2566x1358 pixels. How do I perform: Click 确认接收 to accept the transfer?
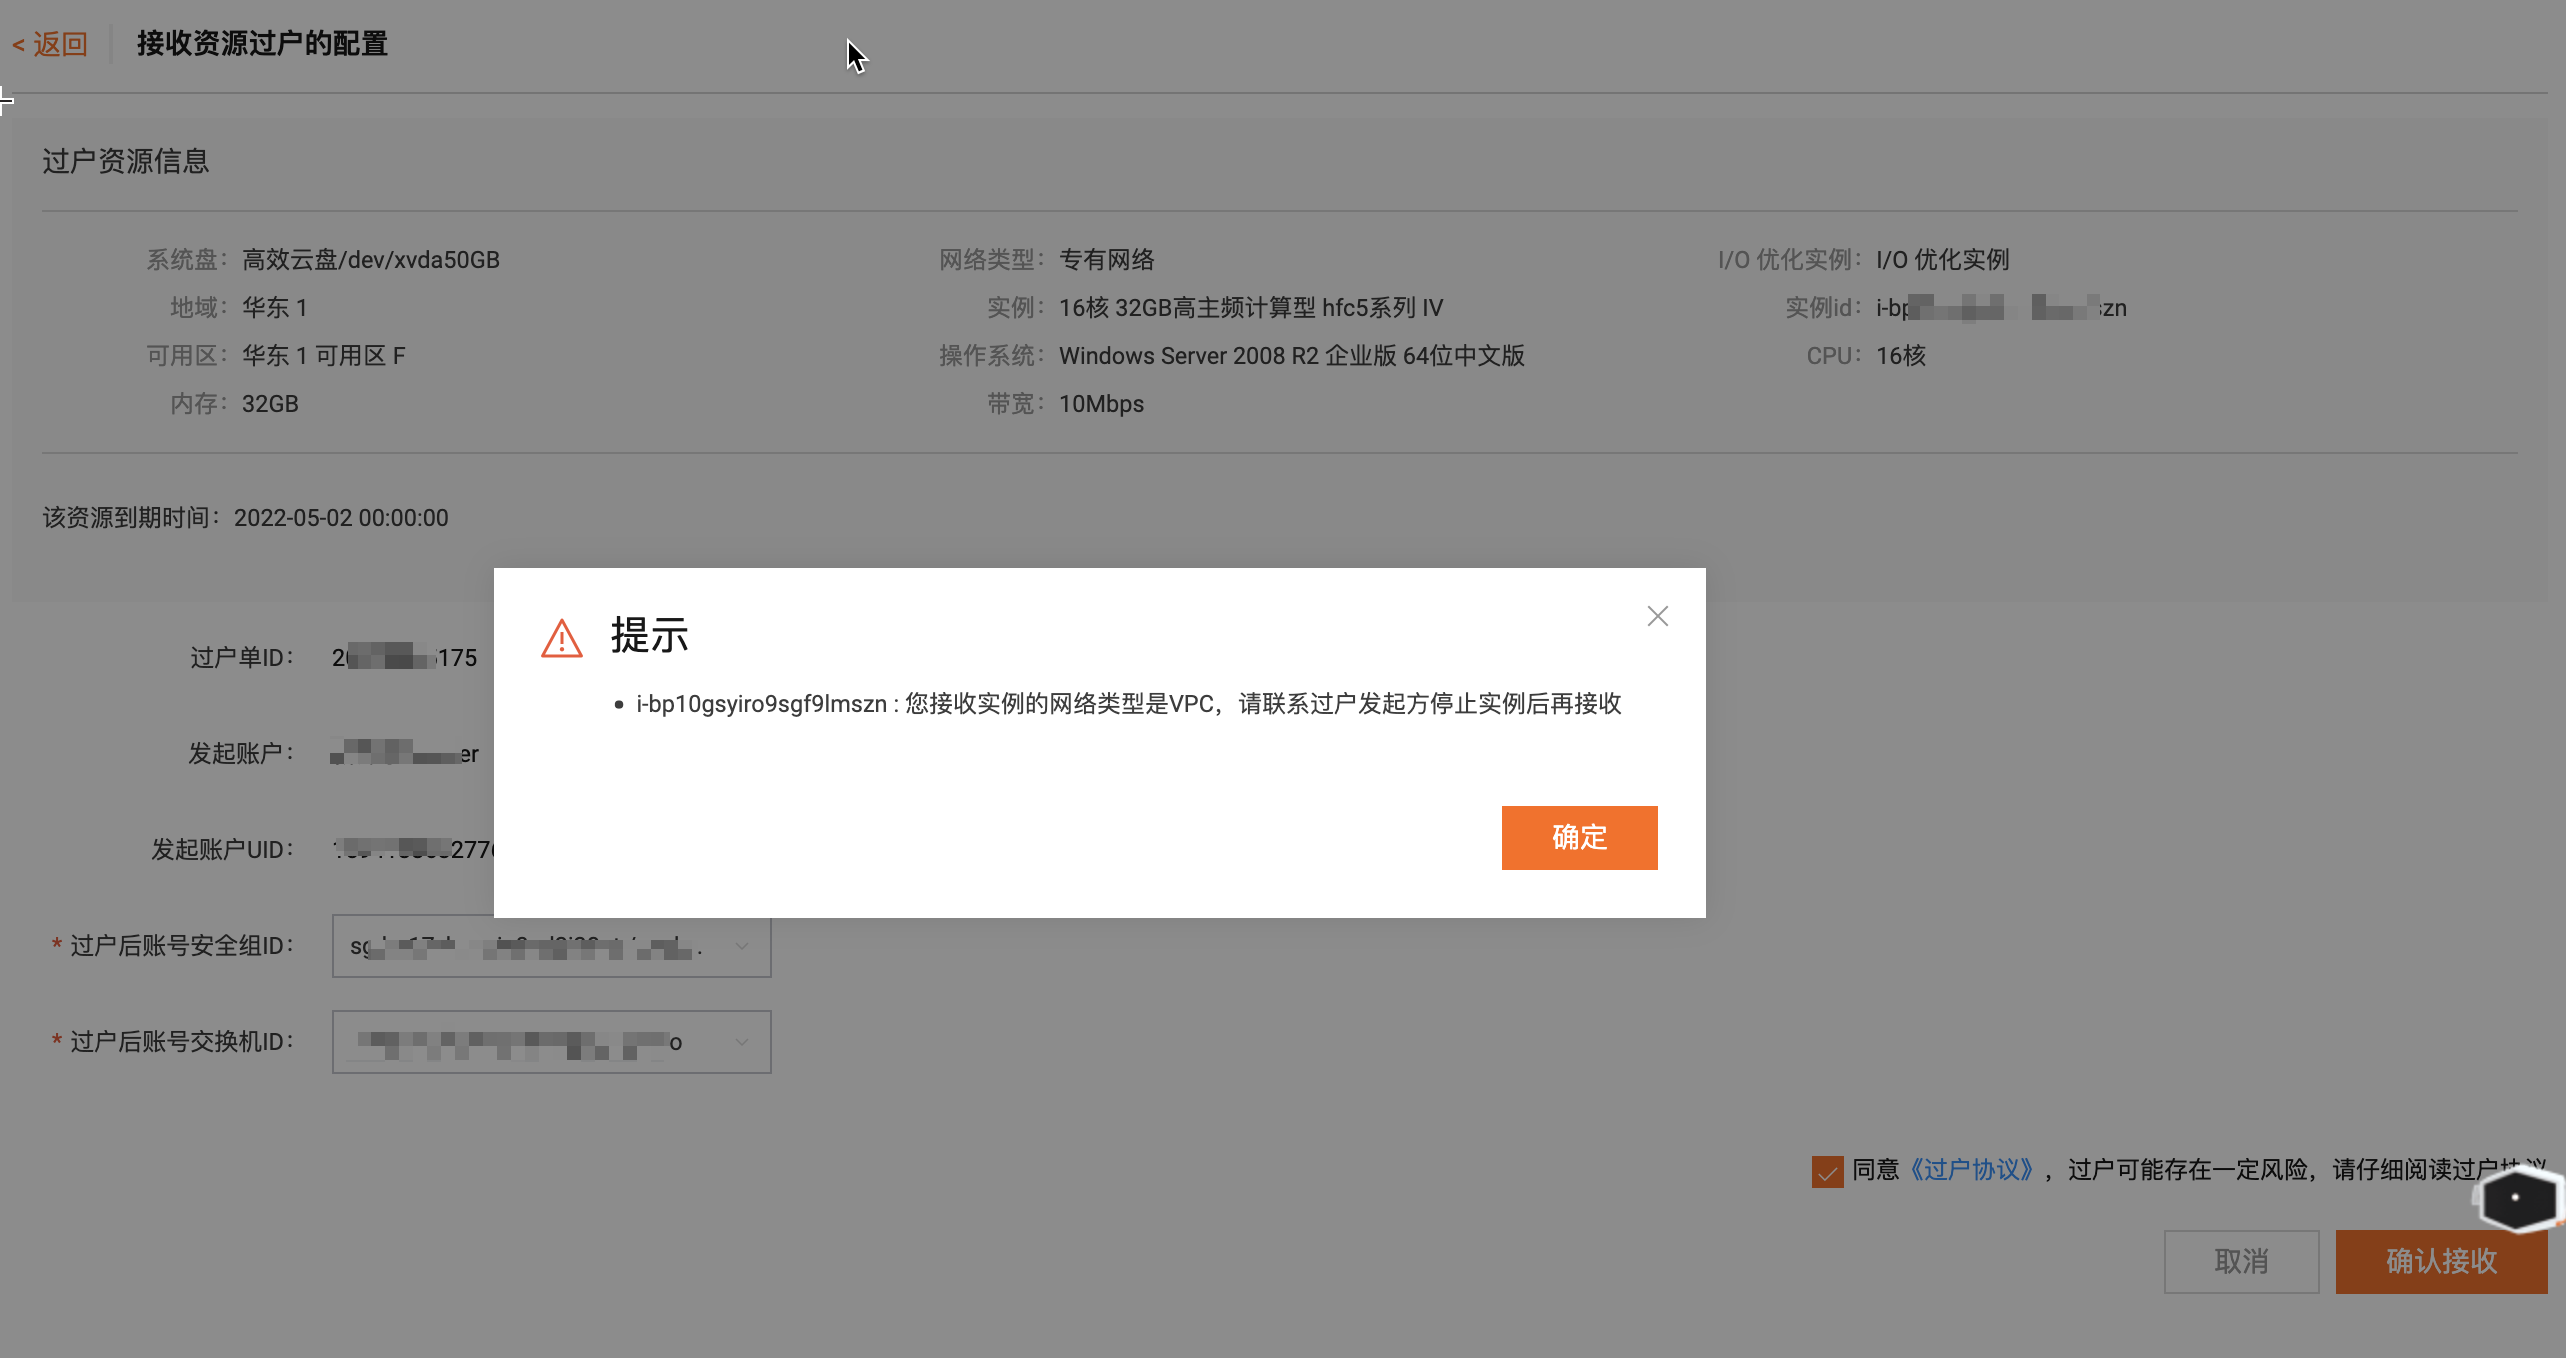2441,1261
